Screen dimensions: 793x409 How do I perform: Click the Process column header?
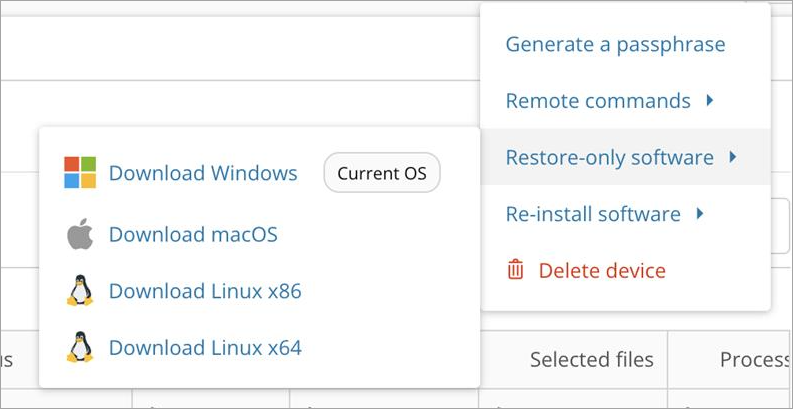click(x=755, y=359)
